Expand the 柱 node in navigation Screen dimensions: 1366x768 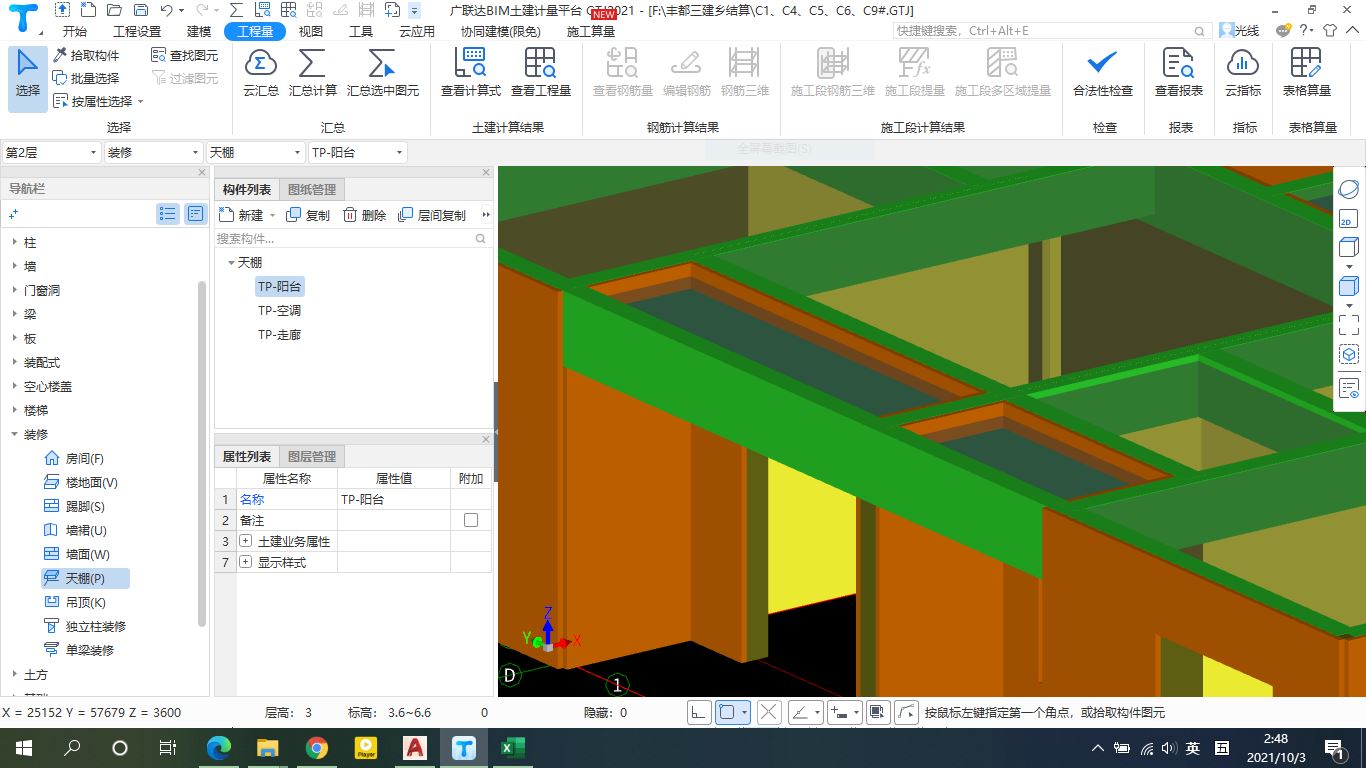(14, 243)
